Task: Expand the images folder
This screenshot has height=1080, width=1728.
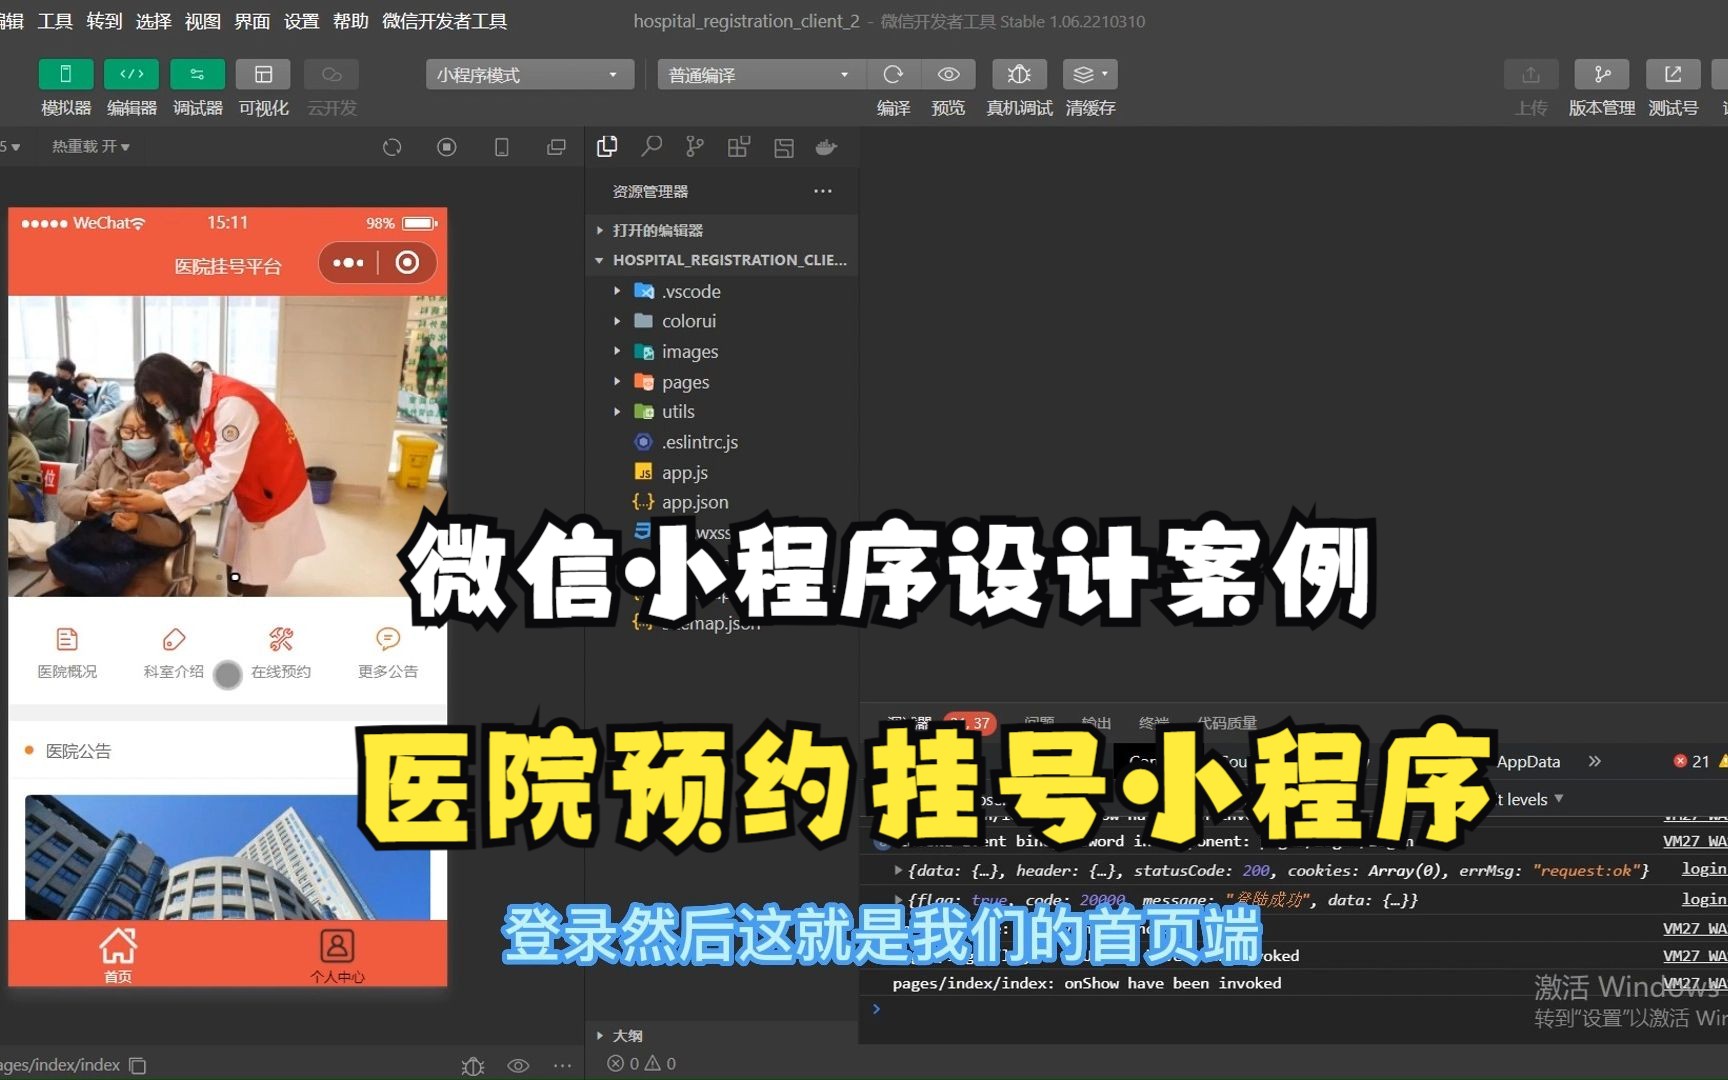Action: [722, 352]
